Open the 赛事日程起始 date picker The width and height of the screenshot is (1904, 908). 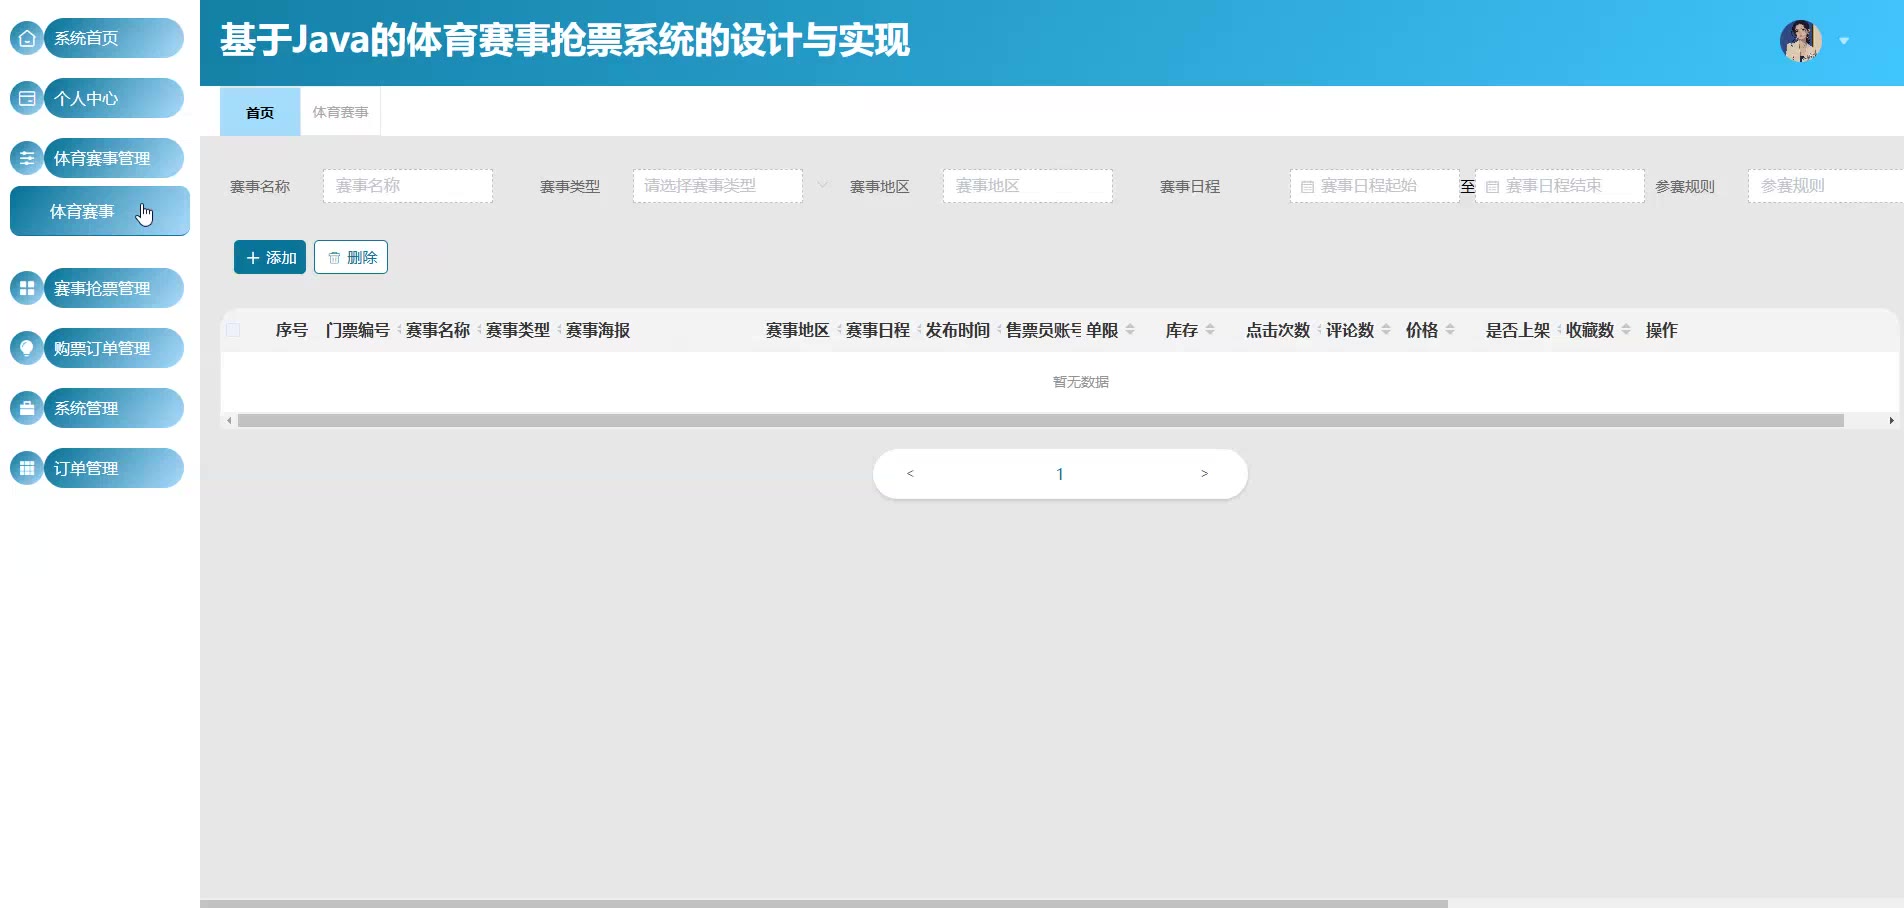[x=1374, y=186]
